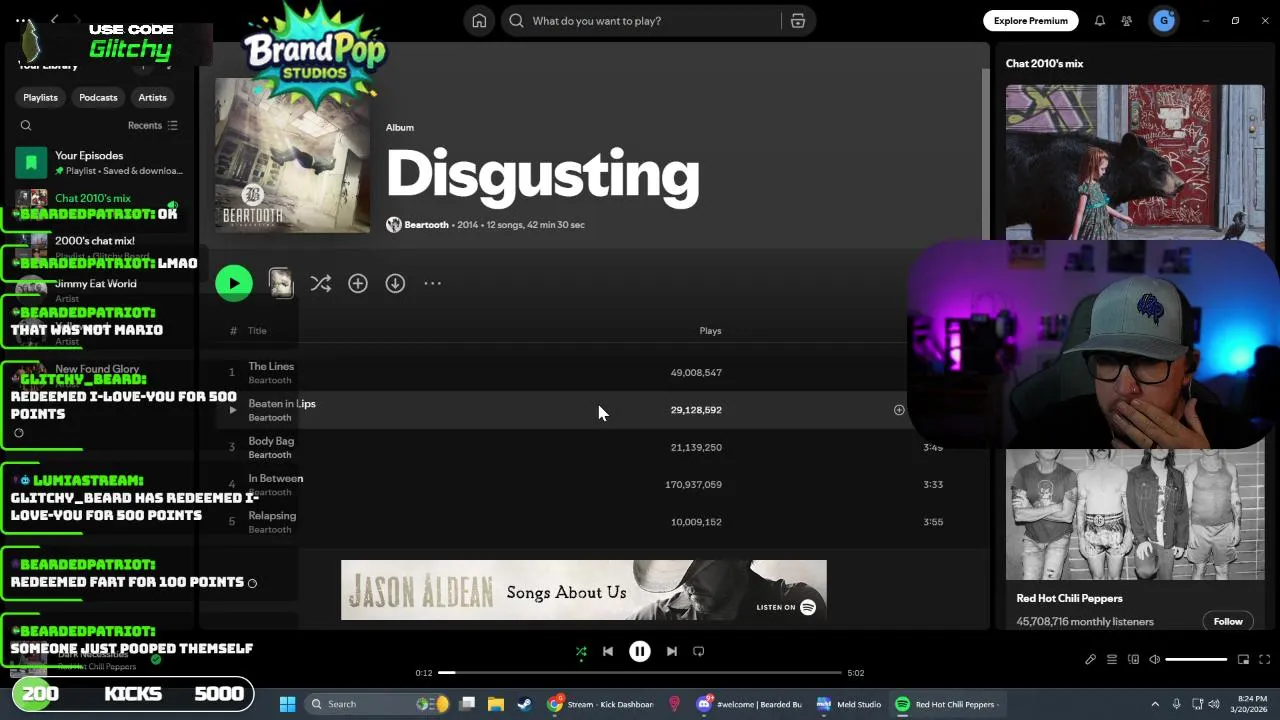The image size is (1280, 720).
Task: Play the Disgusting album
Action: tap(234, 283)
